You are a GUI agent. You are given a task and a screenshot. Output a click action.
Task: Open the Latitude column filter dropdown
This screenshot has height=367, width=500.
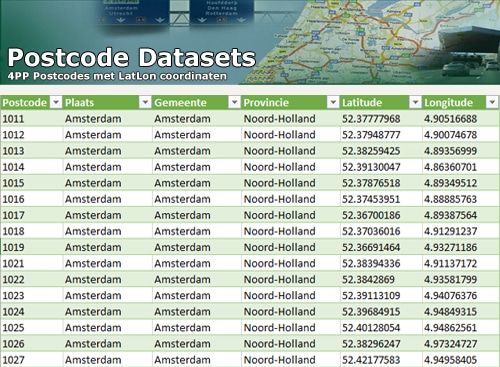coord(415,102)
